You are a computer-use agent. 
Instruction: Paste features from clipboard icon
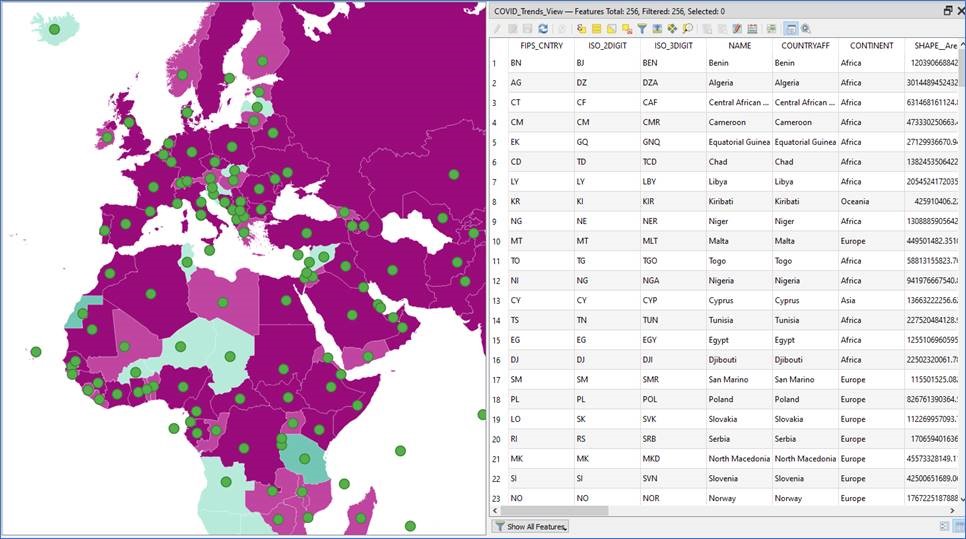pyautogui.click(x=723, y=28)
